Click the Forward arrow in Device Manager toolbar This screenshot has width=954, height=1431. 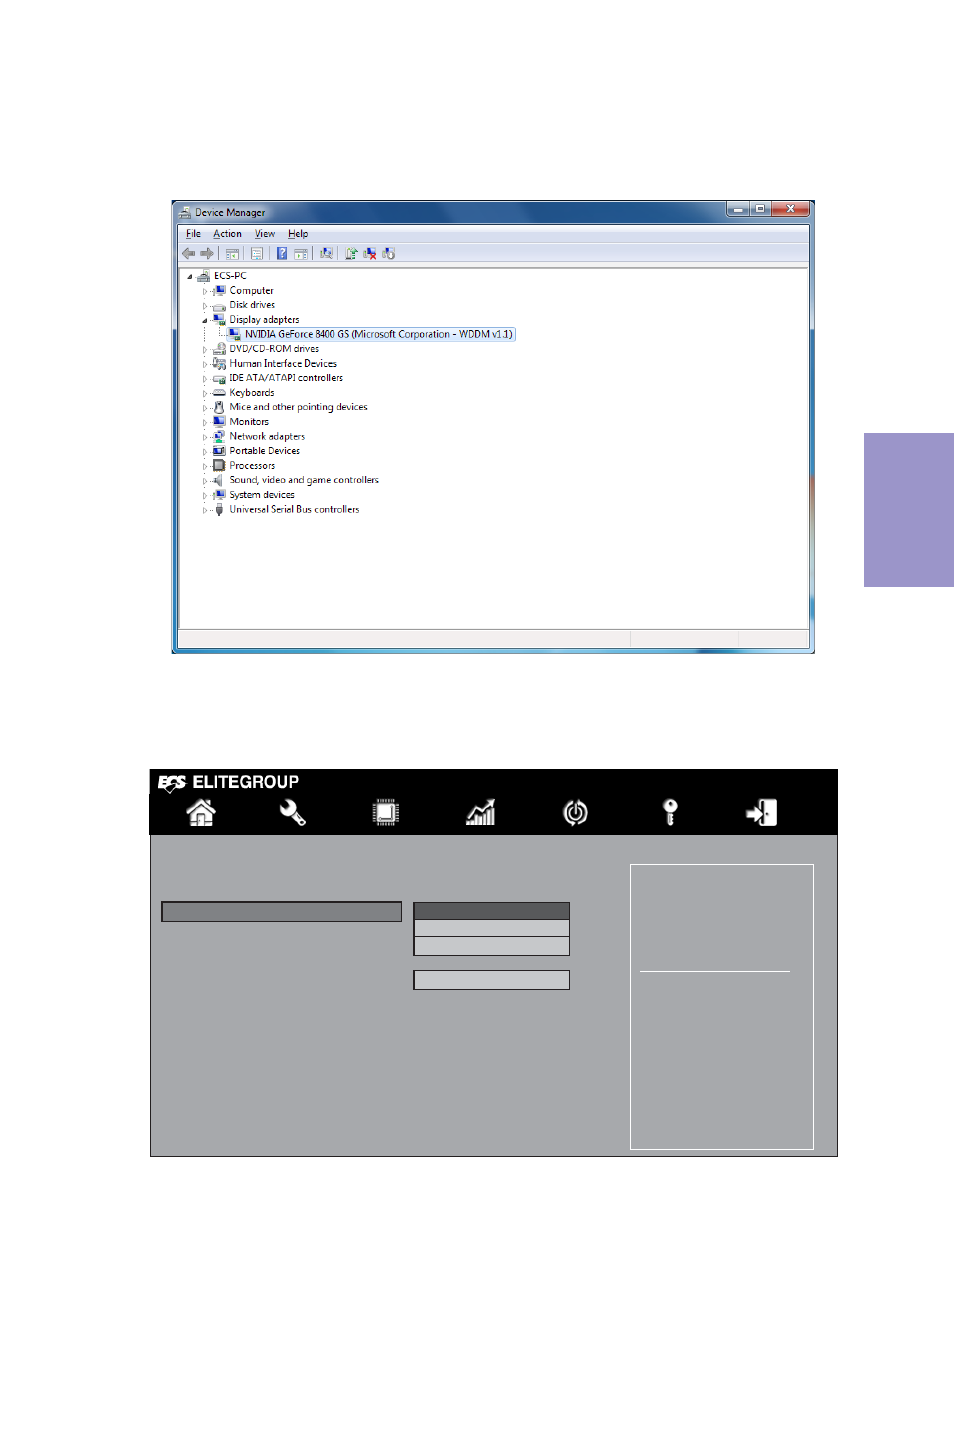pos(206,253)
